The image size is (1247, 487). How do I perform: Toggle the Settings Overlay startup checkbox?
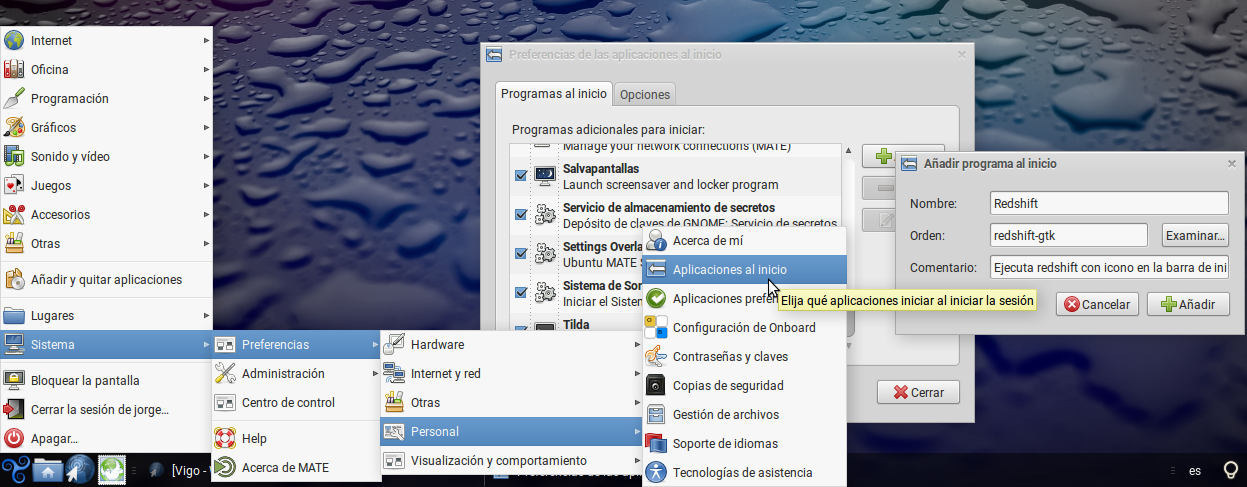point(521,253)
